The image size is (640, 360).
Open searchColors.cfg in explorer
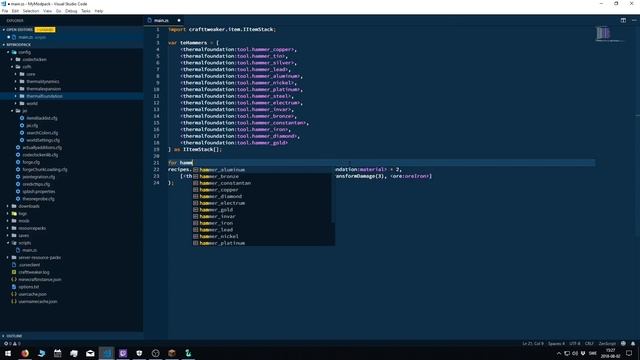pos(42,133)
